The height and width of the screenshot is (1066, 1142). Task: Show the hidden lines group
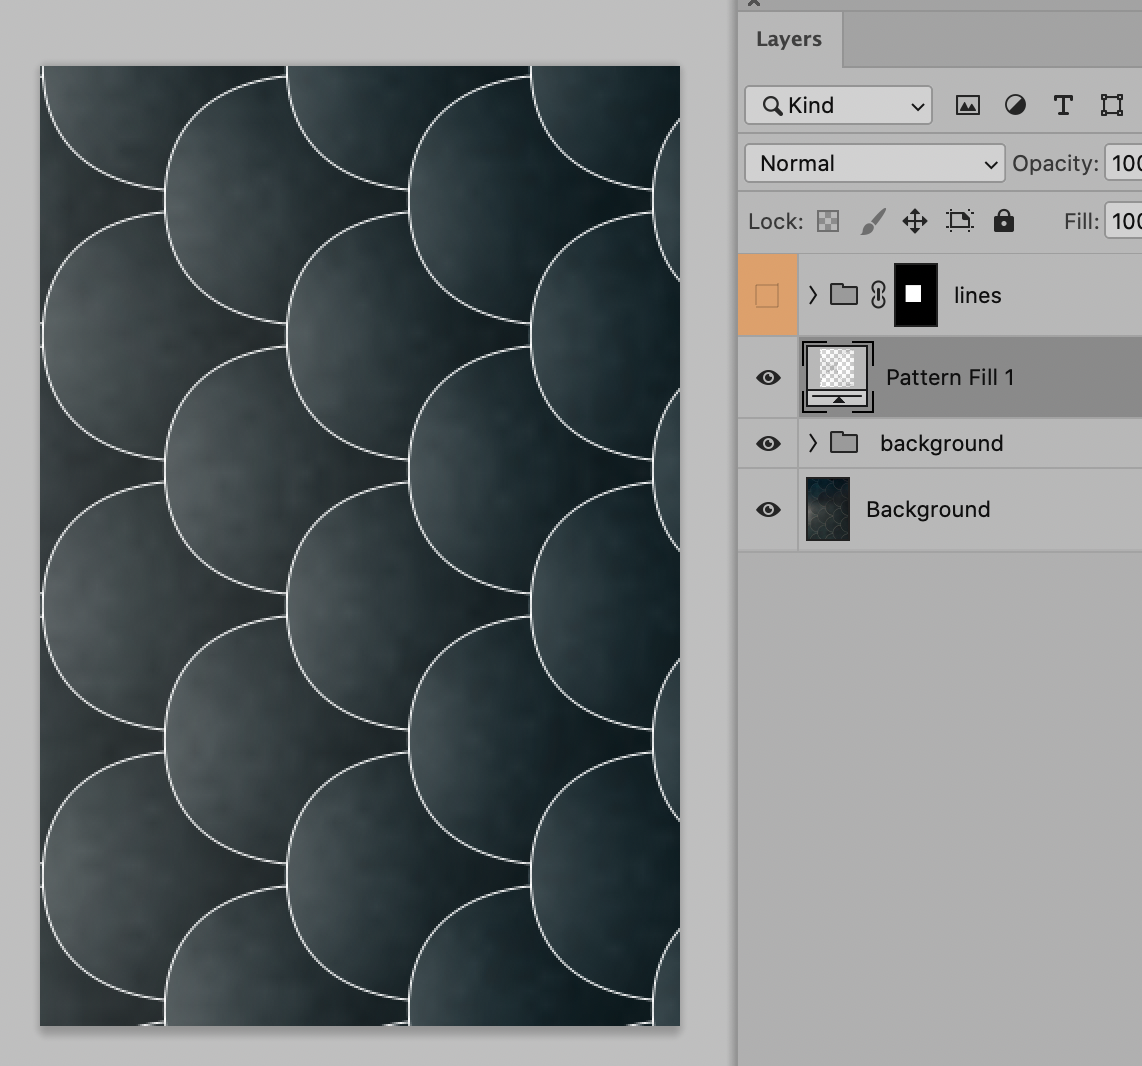tap(768, 294)
